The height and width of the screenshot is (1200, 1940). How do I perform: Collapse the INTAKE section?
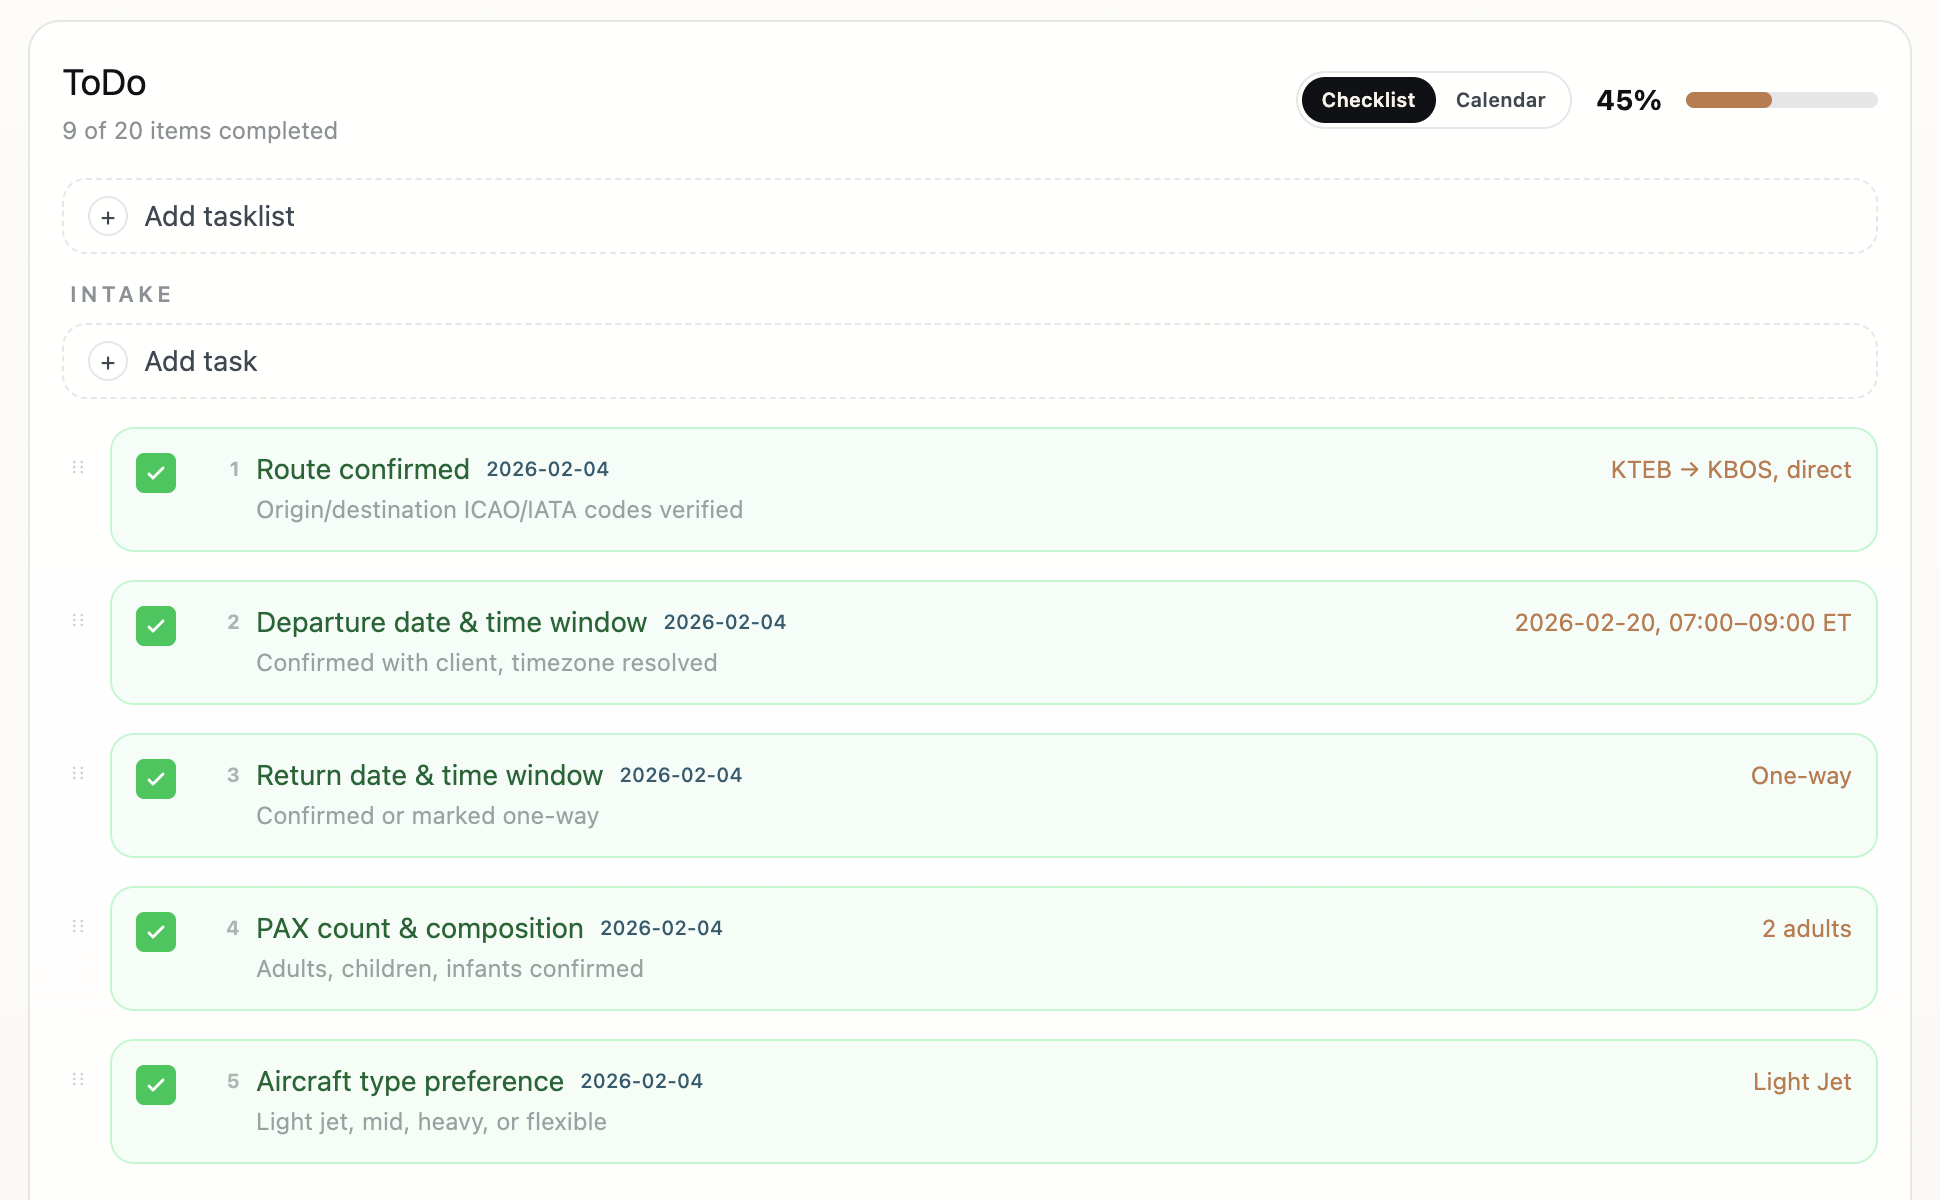pos(120,293)
